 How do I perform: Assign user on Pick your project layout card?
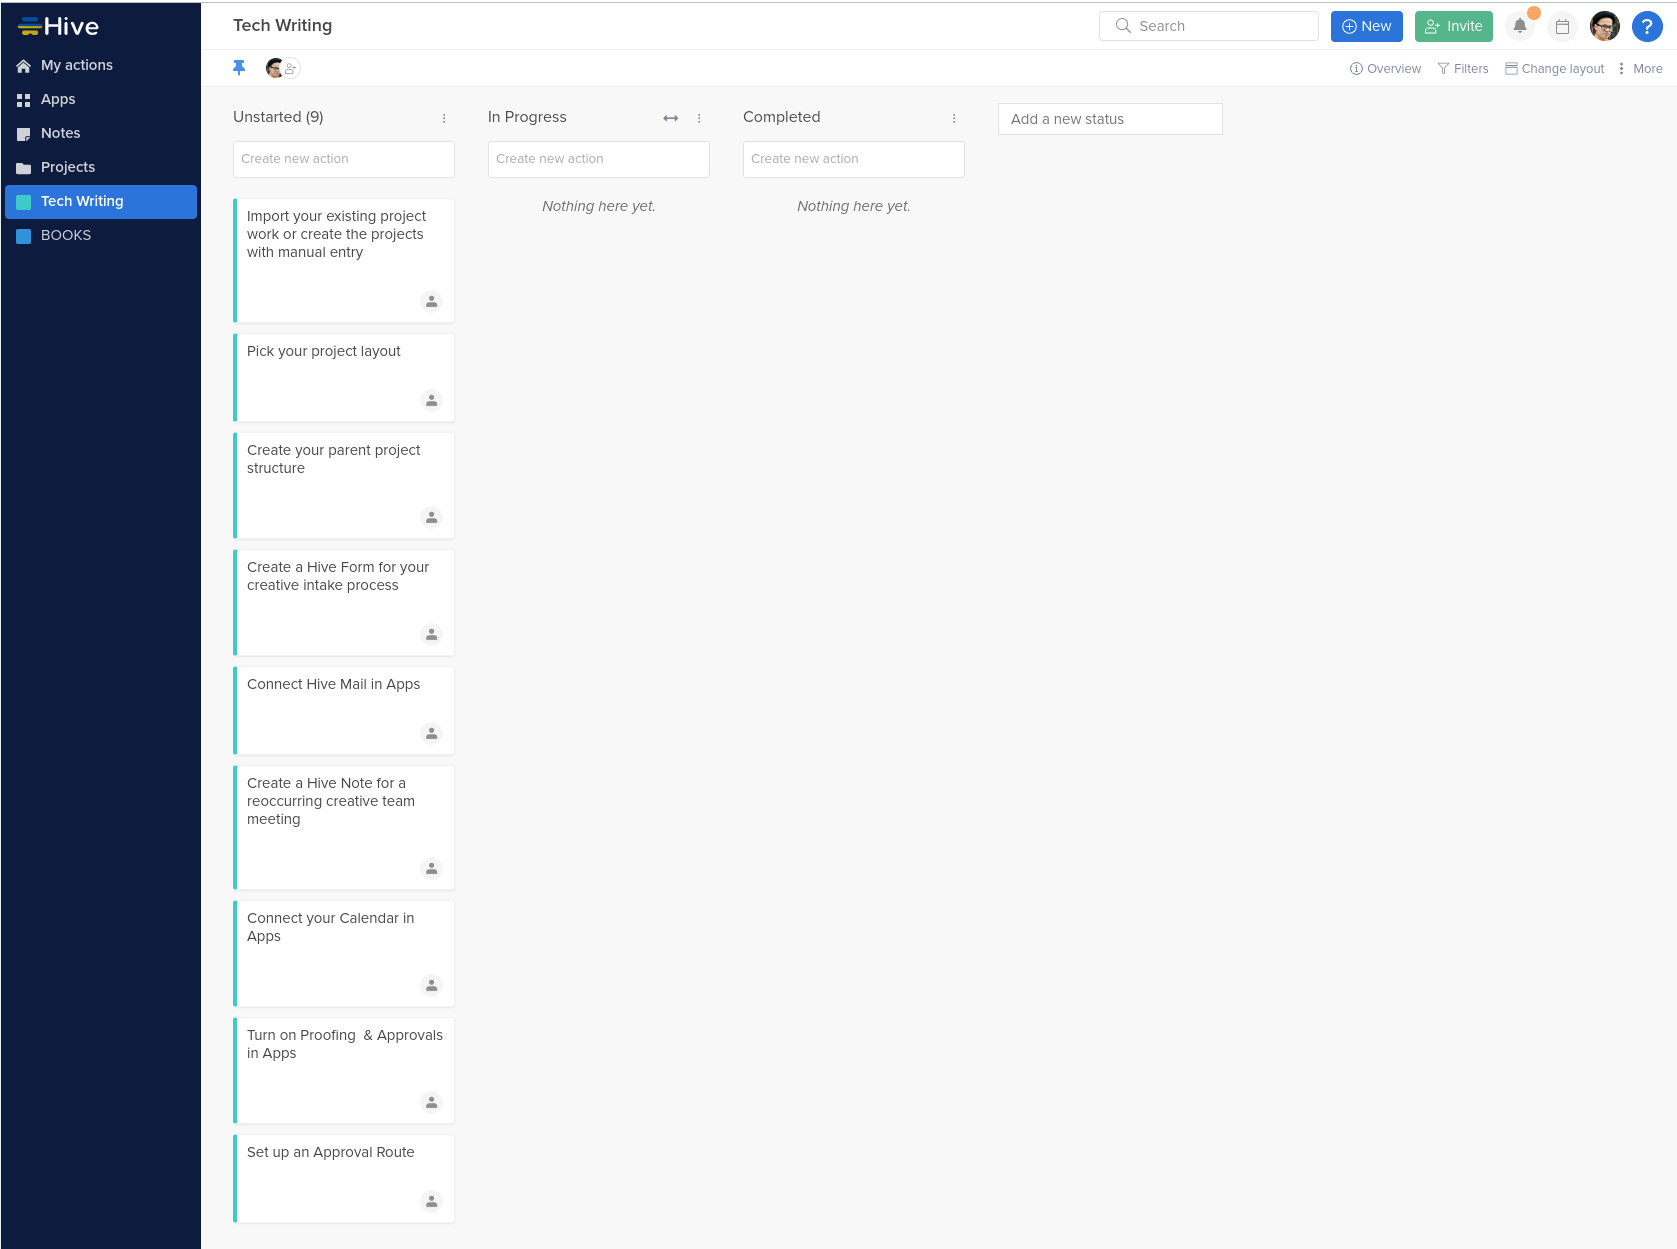431,400
